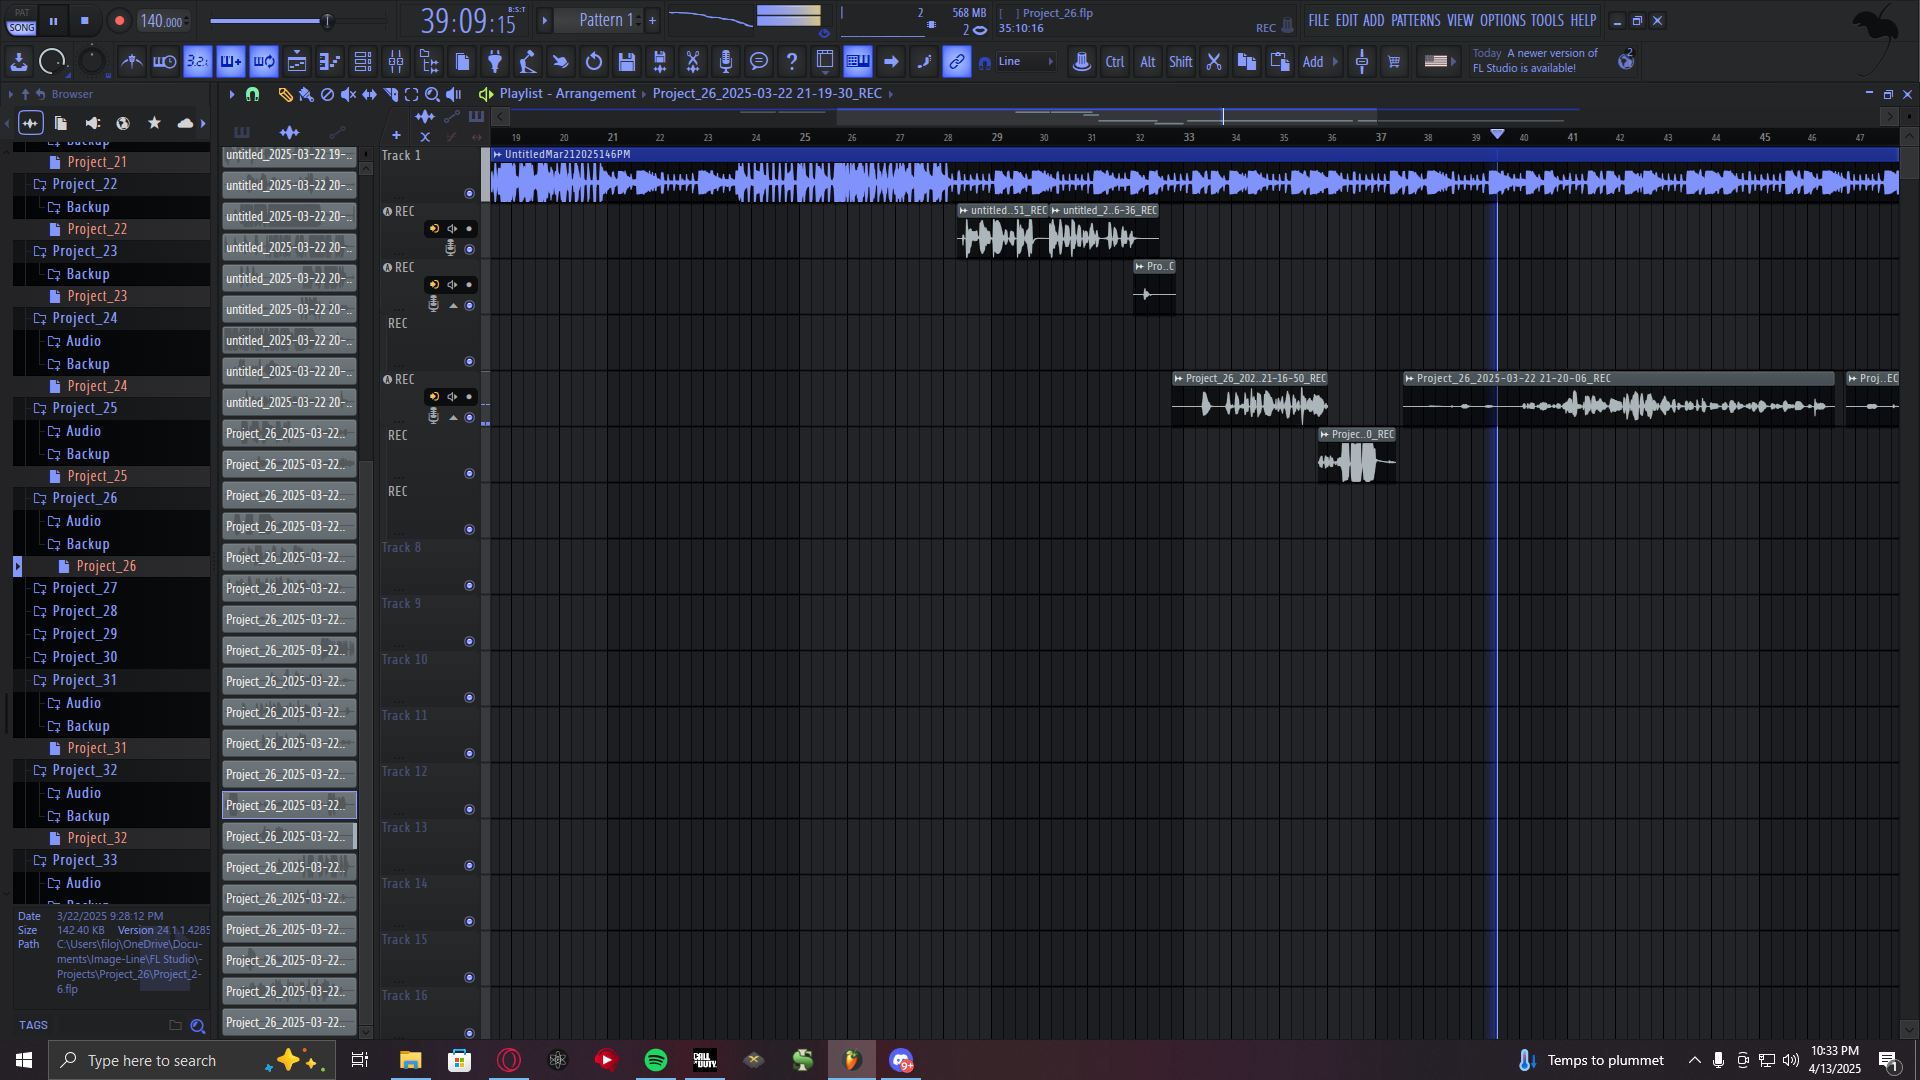Toggle playlist magnet snap icon
Image resolution: width=1920 pixels, height=1080 pixels.
(252, 94)
